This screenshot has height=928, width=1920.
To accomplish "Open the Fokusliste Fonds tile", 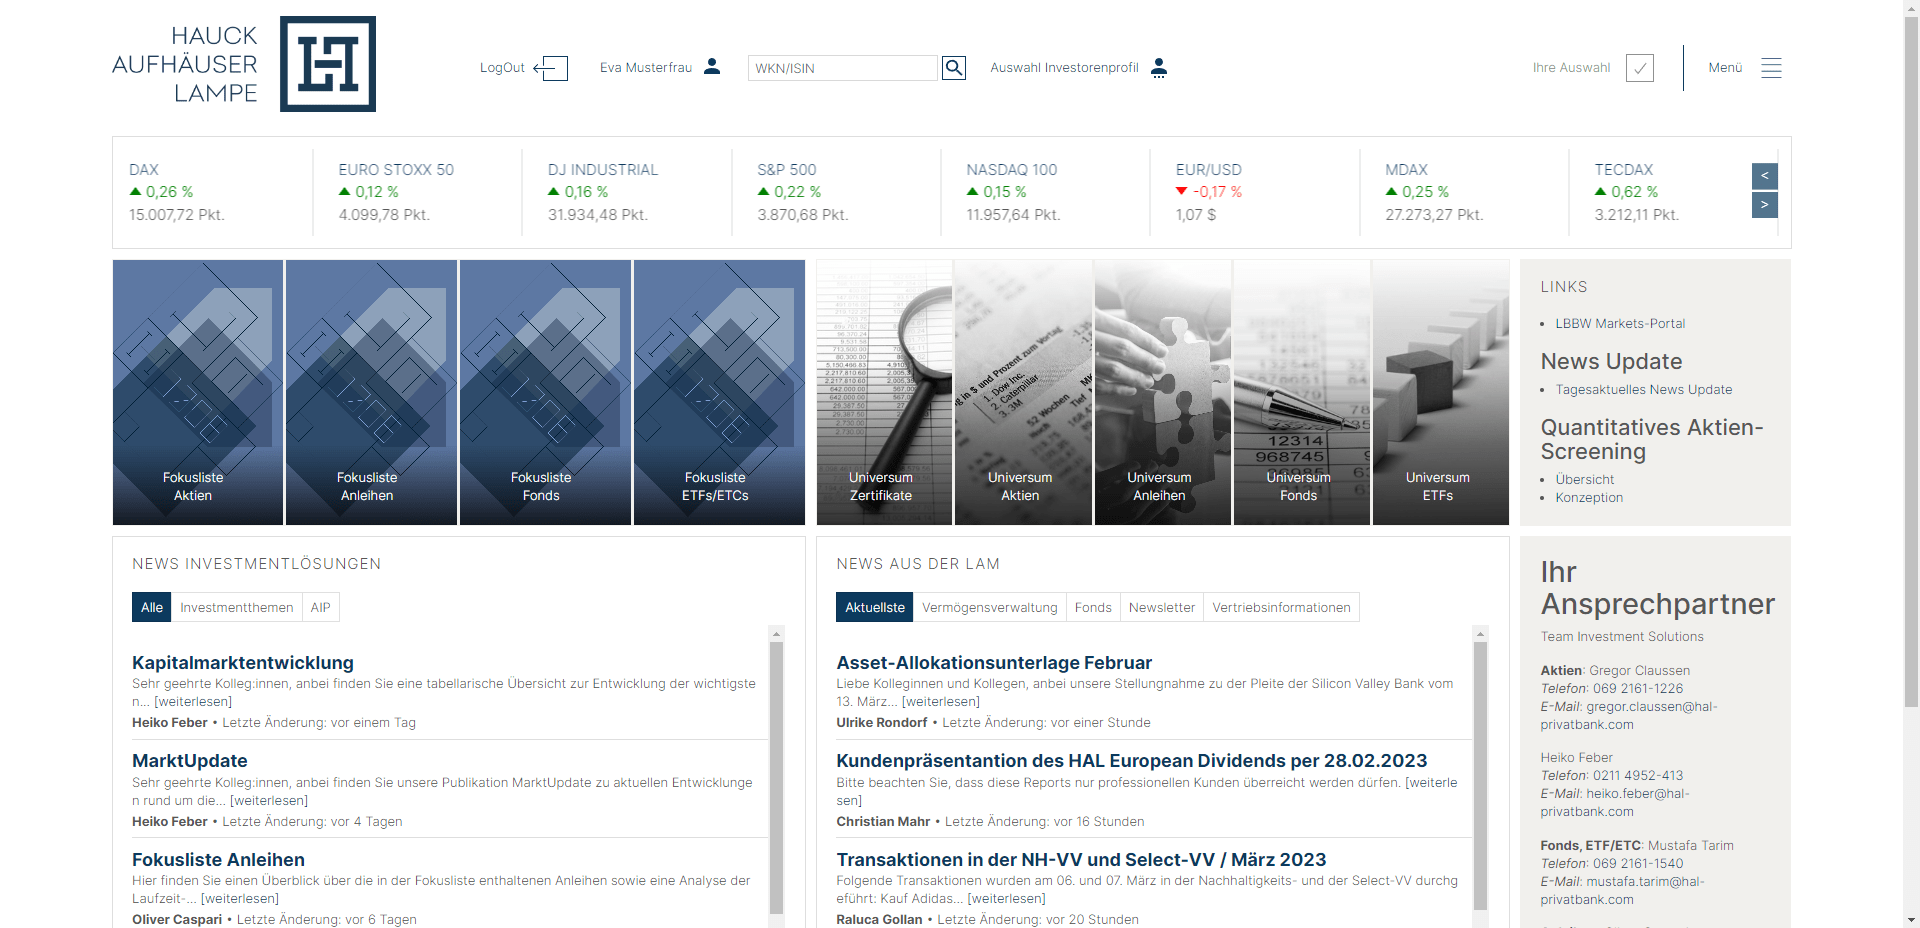I will (545, 392).
